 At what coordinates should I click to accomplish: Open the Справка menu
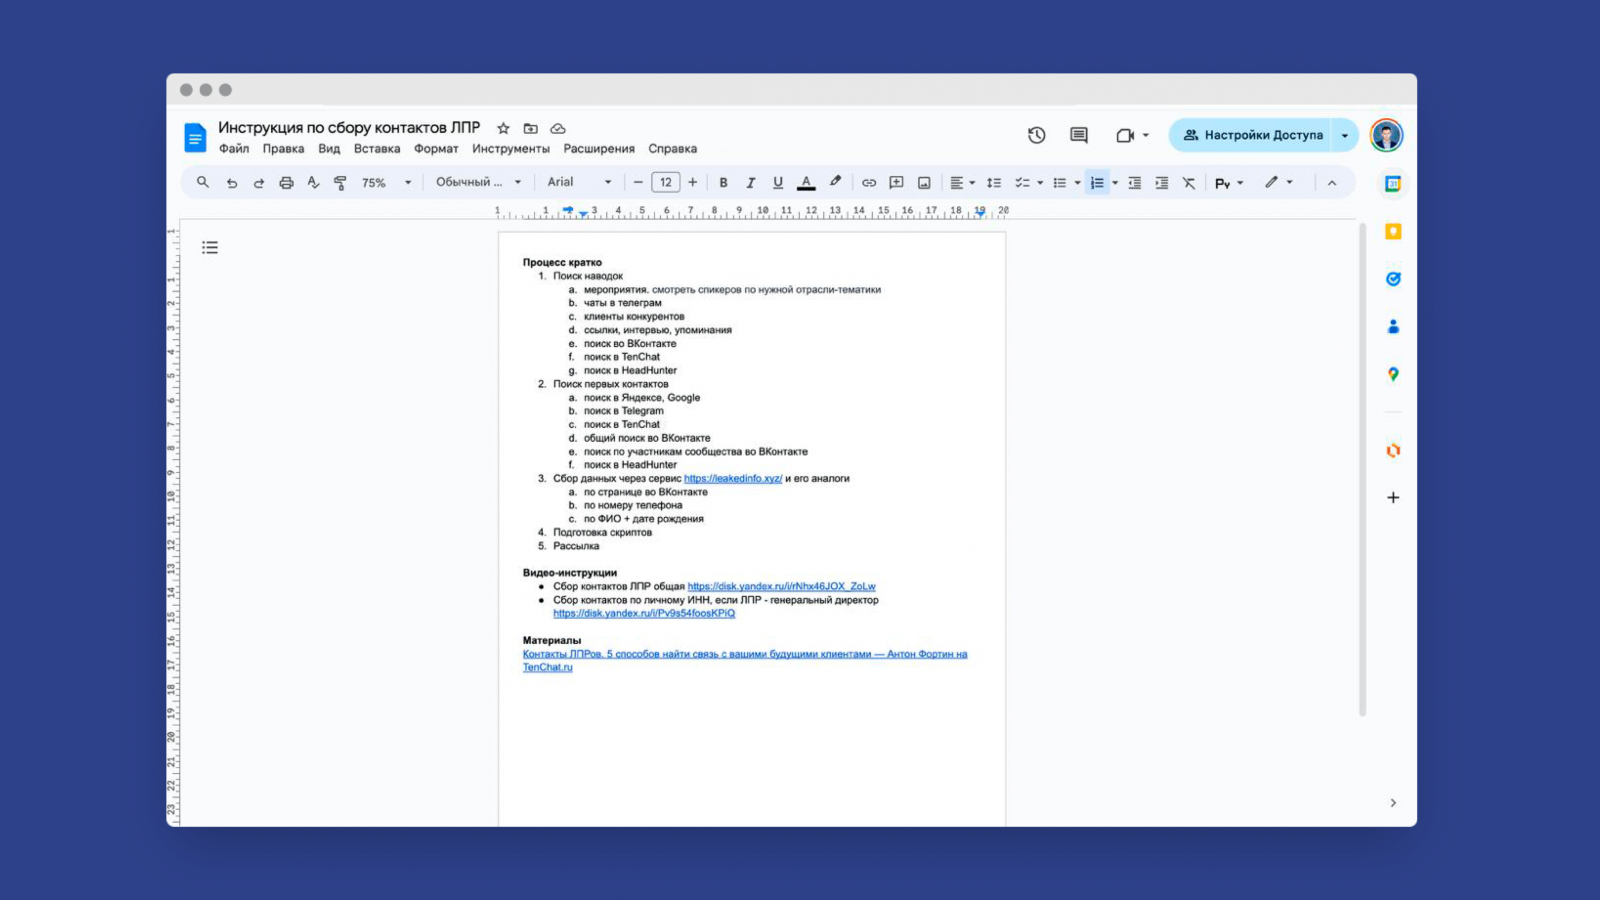pos(672,149)
